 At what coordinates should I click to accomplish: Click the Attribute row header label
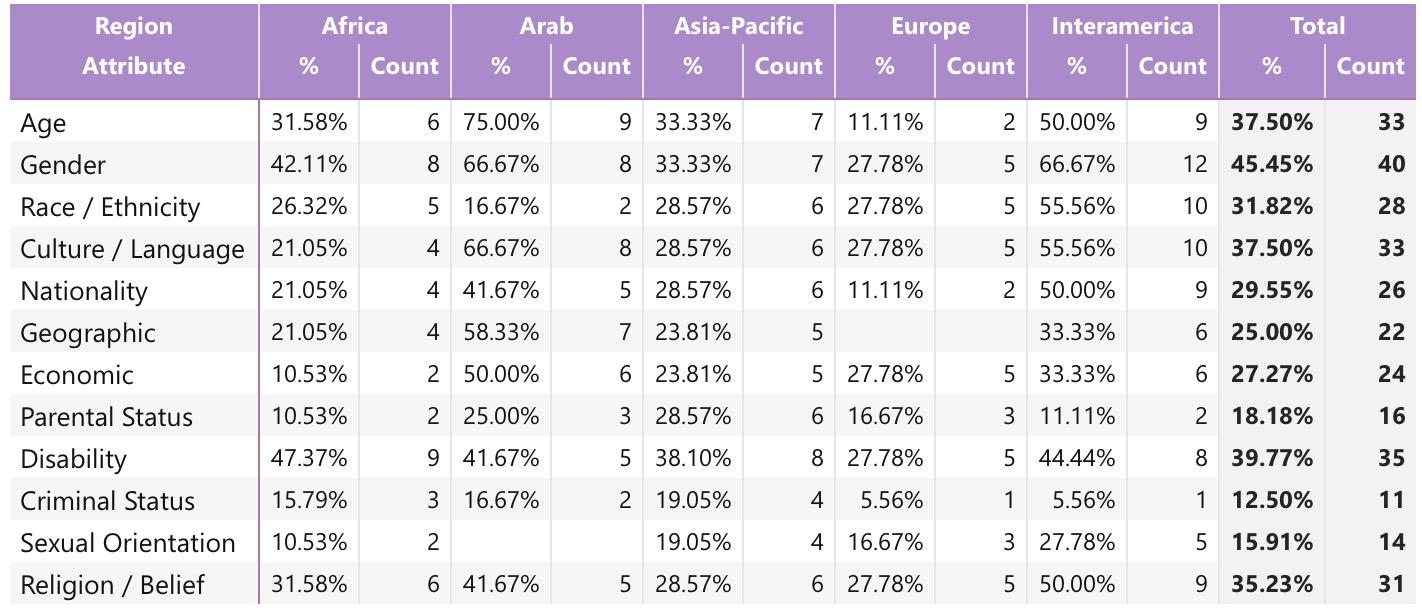tap(133, 66)
